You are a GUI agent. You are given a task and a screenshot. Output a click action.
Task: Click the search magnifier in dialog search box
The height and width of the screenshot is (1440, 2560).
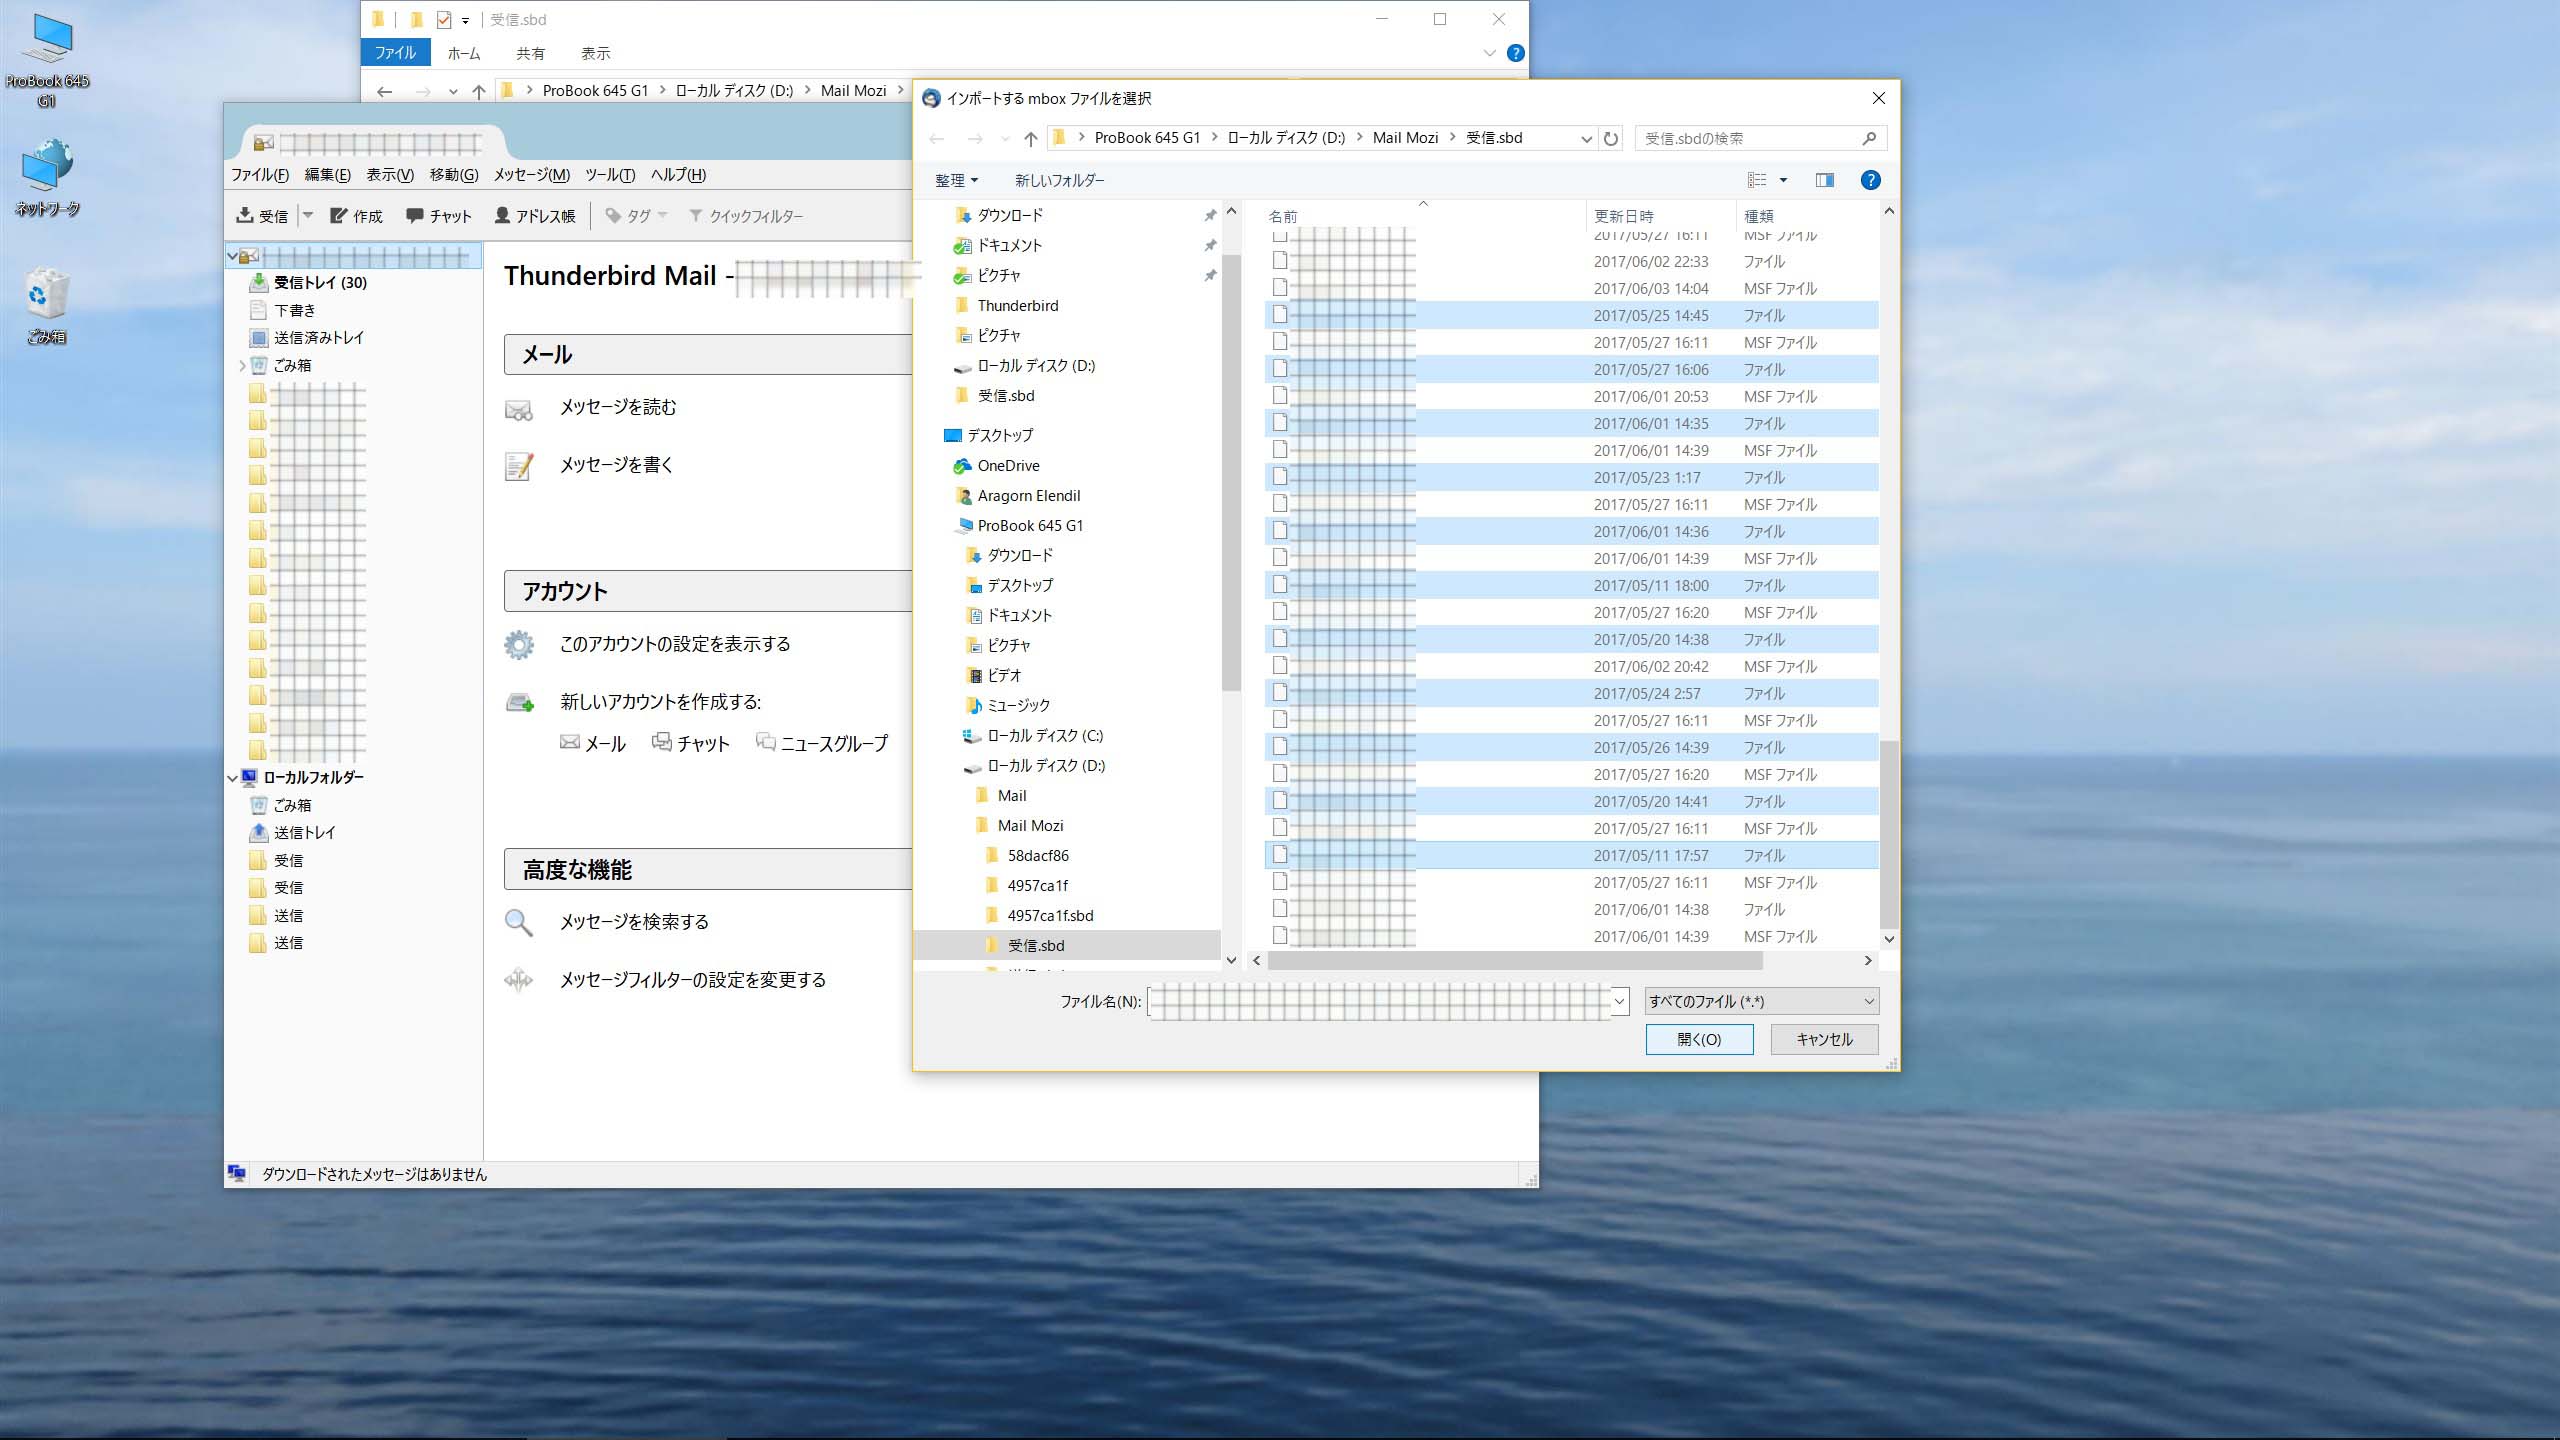1869,138
